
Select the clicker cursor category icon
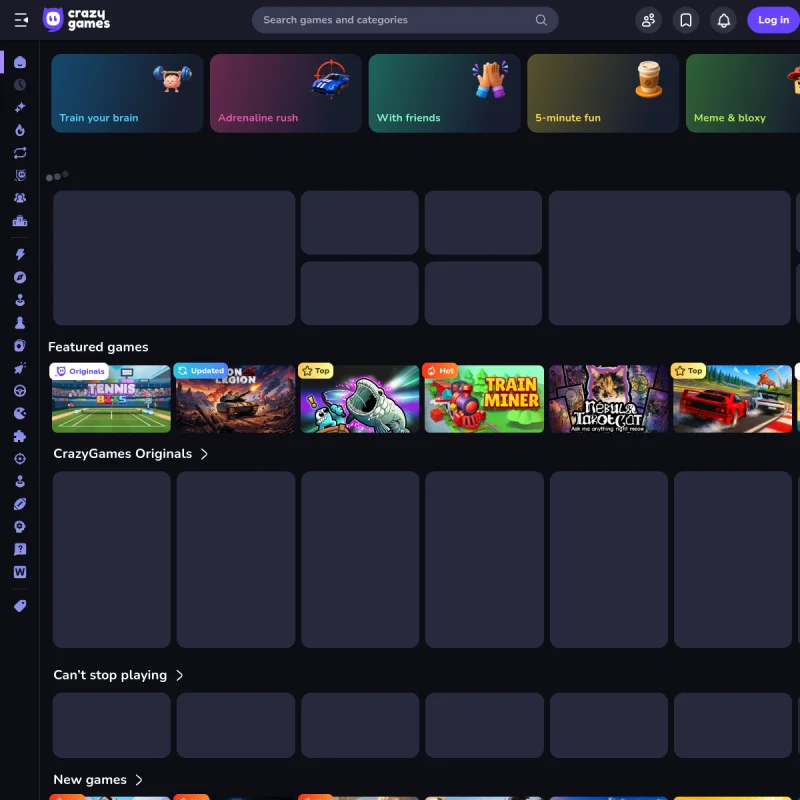[20, 368]
